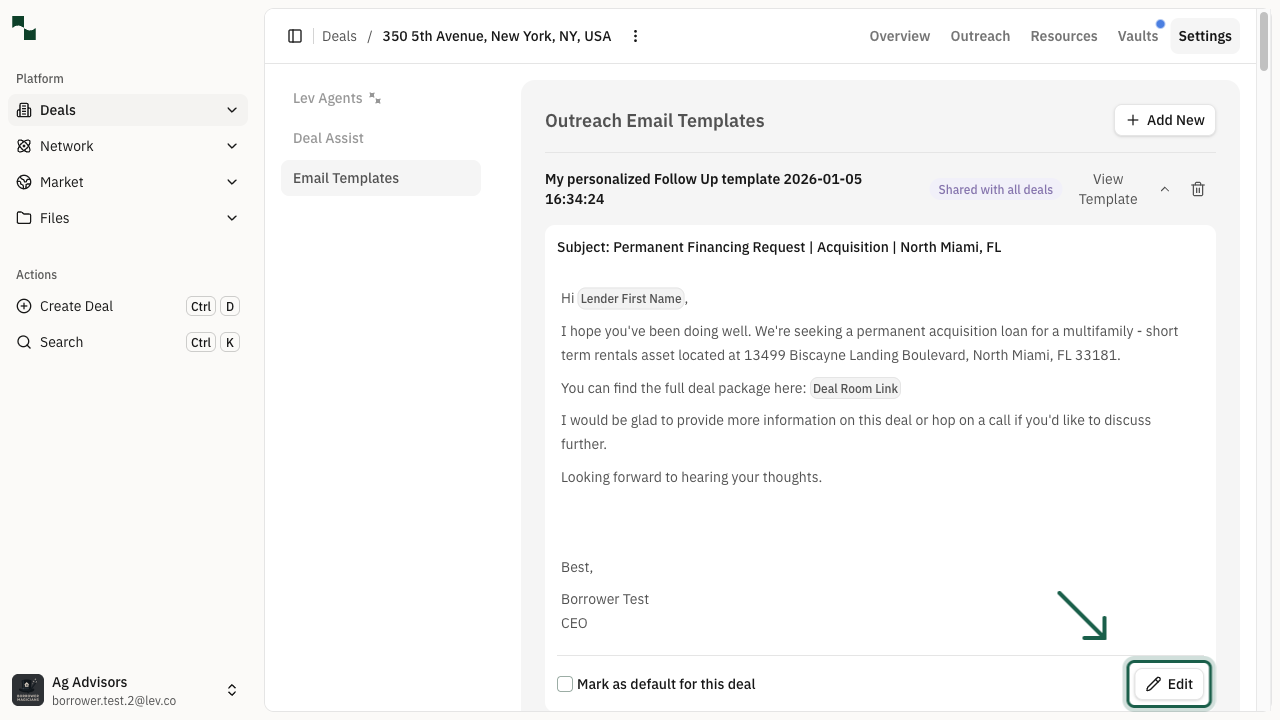The image size is (1280, 720).
Task: Open the Network section icon
Action: pos(23,146)
